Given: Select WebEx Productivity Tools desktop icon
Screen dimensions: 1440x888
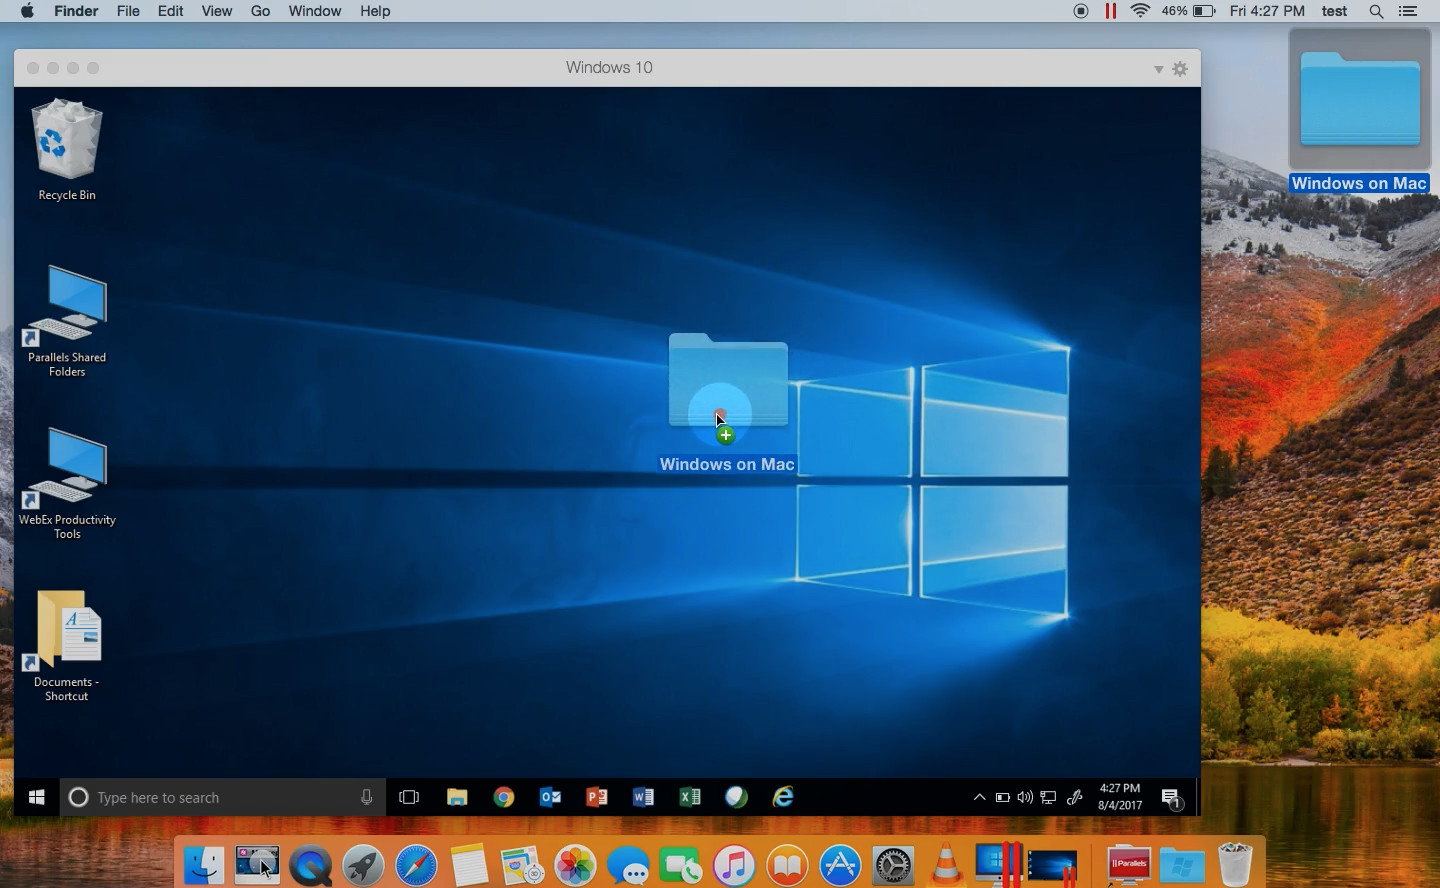Looking at the screenshot, I should (67, 484).
